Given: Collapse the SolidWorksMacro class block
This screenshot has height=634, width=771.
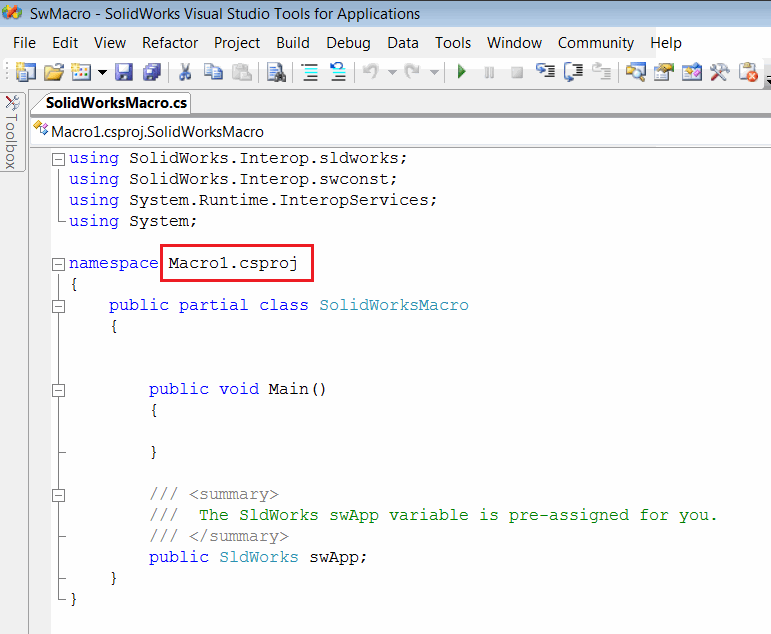Looking at the screenshot, I should pos(59,306).
